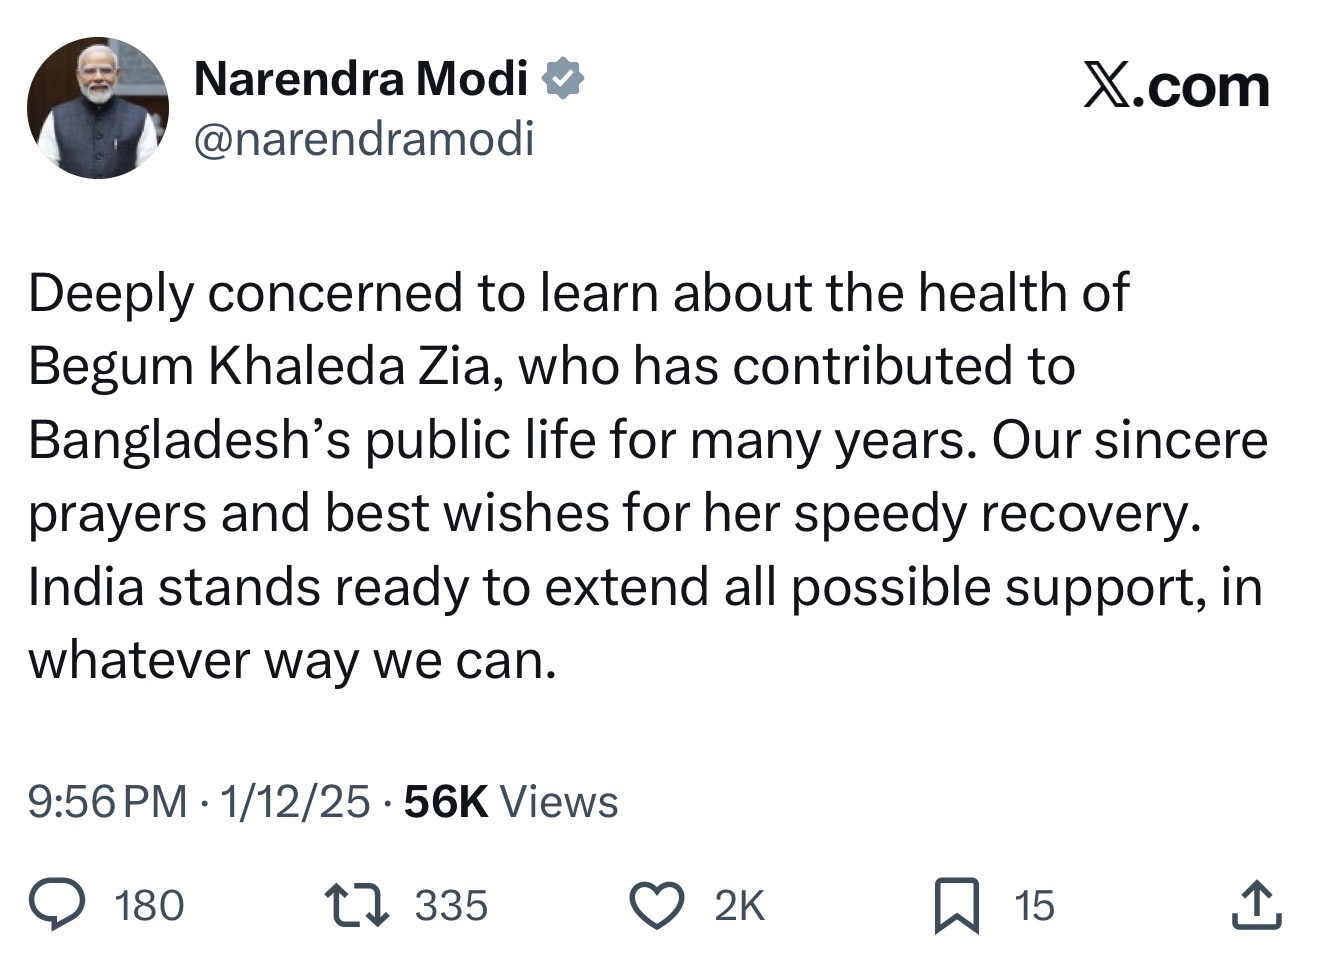Open the share upload arrow icon
This screenshot has height=959, width=1320.
click(x=1256, y=905)
